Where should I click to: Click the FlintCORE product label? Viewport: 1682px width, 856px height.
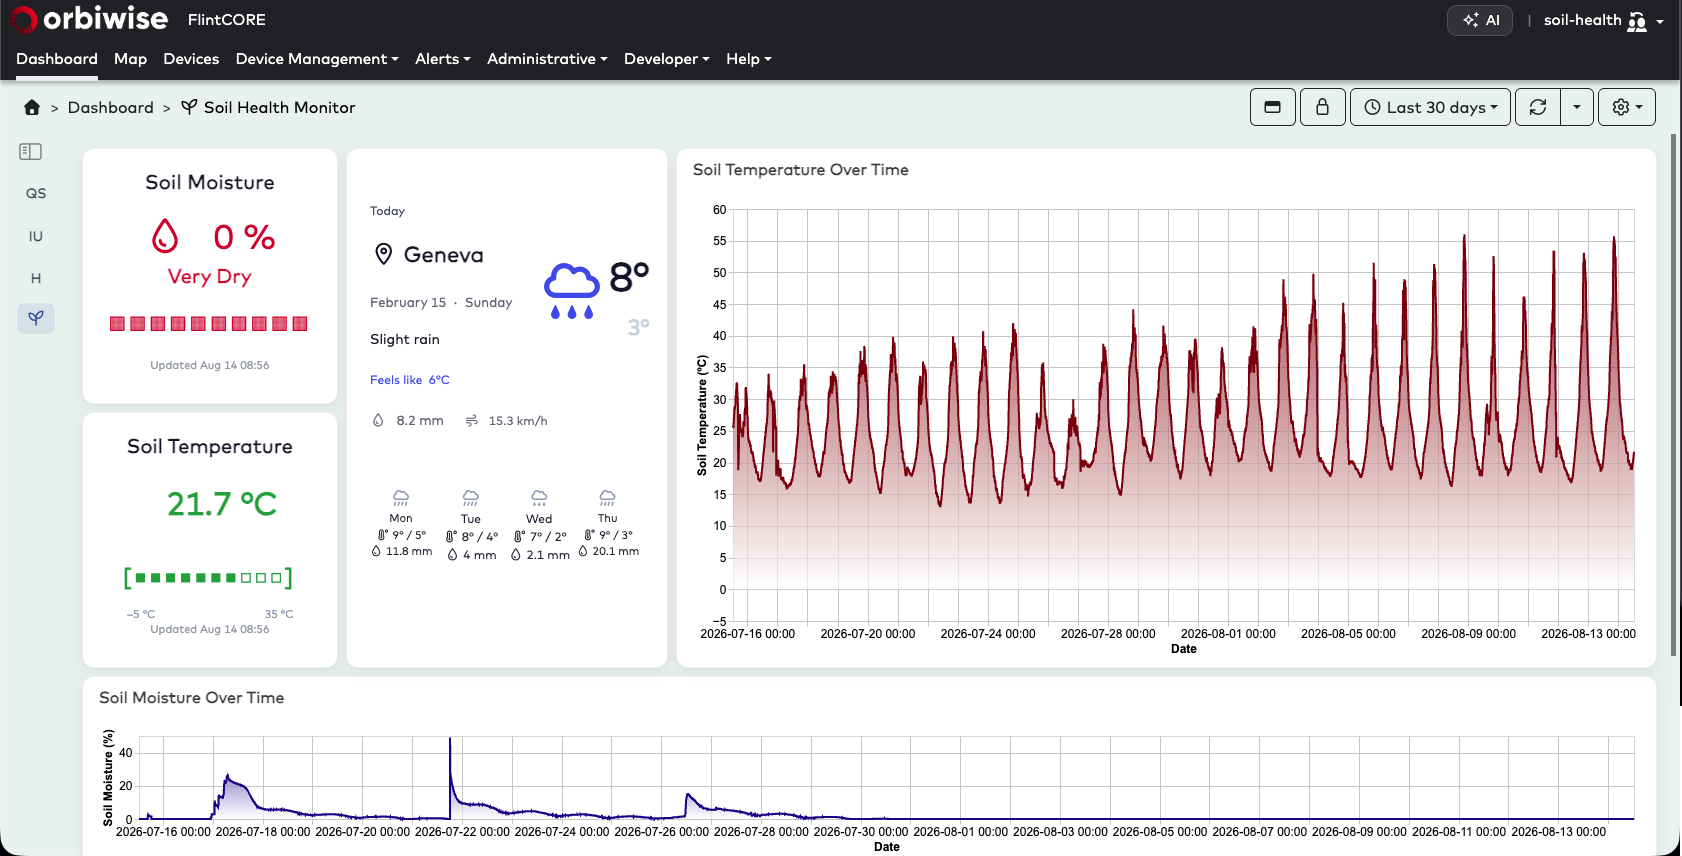click(227, 20)
